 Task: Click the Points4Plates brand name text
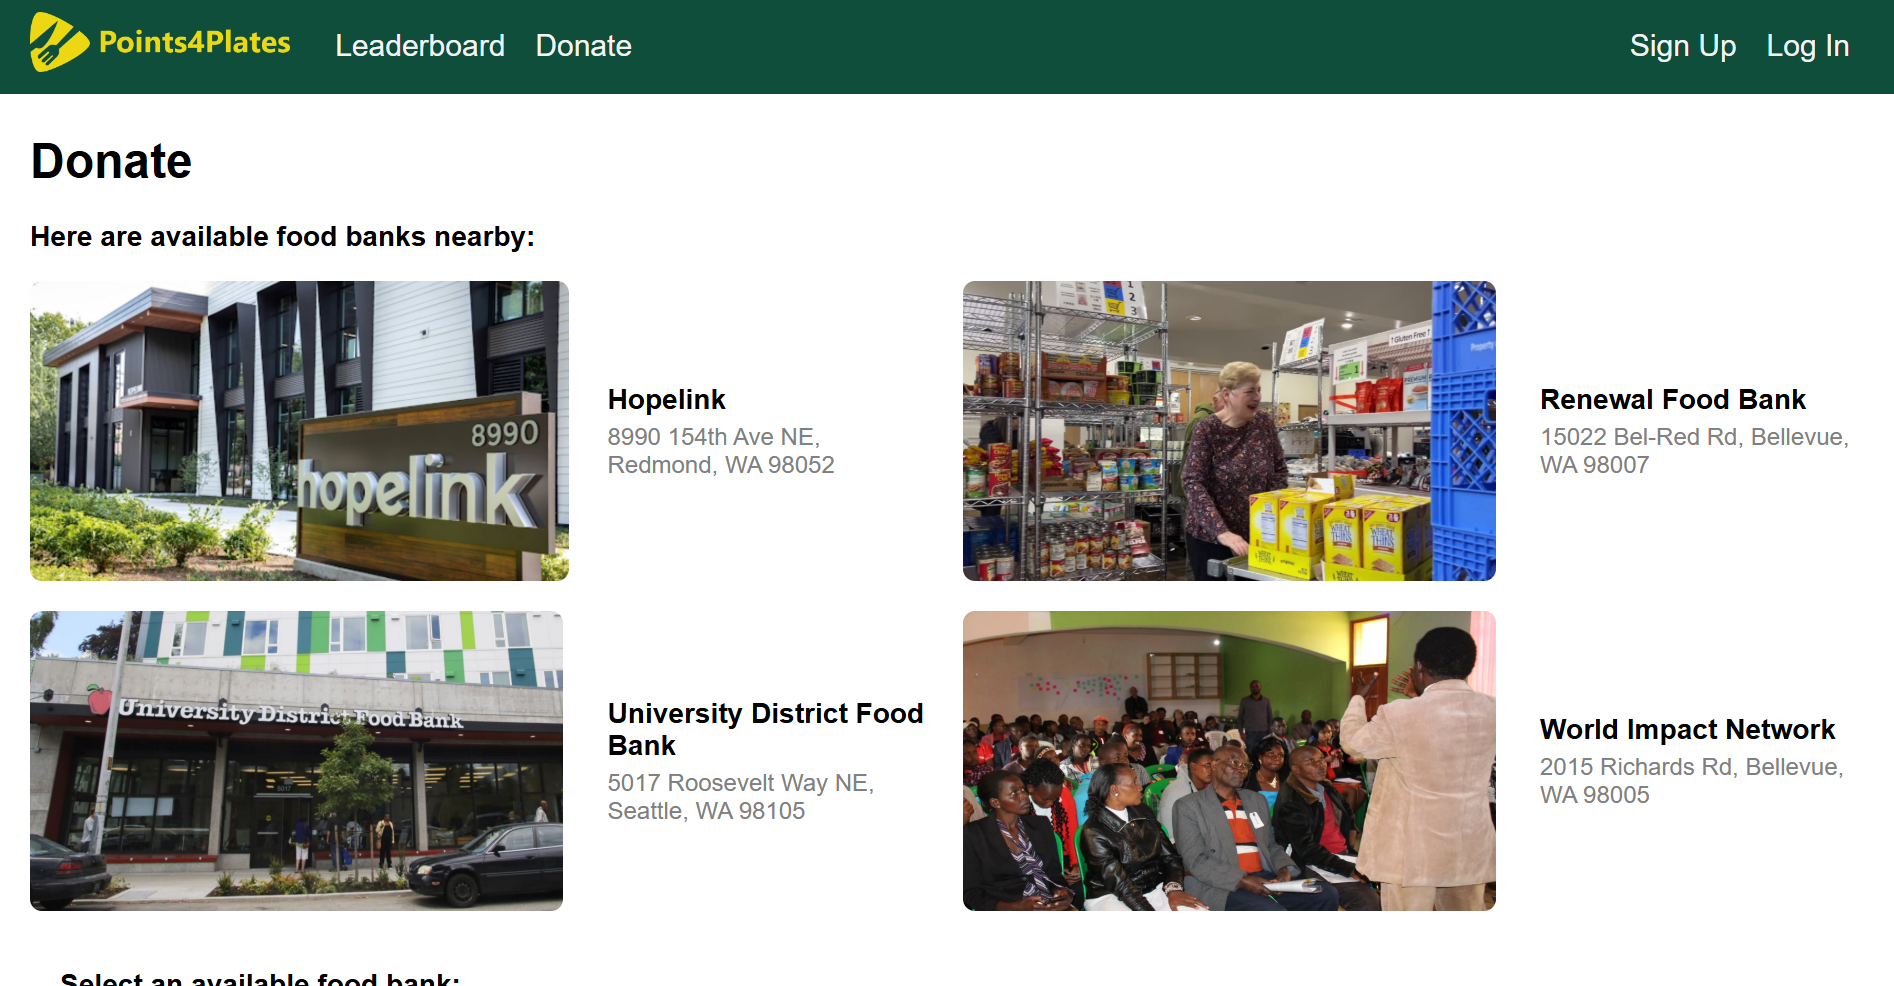tap(195, 42)
